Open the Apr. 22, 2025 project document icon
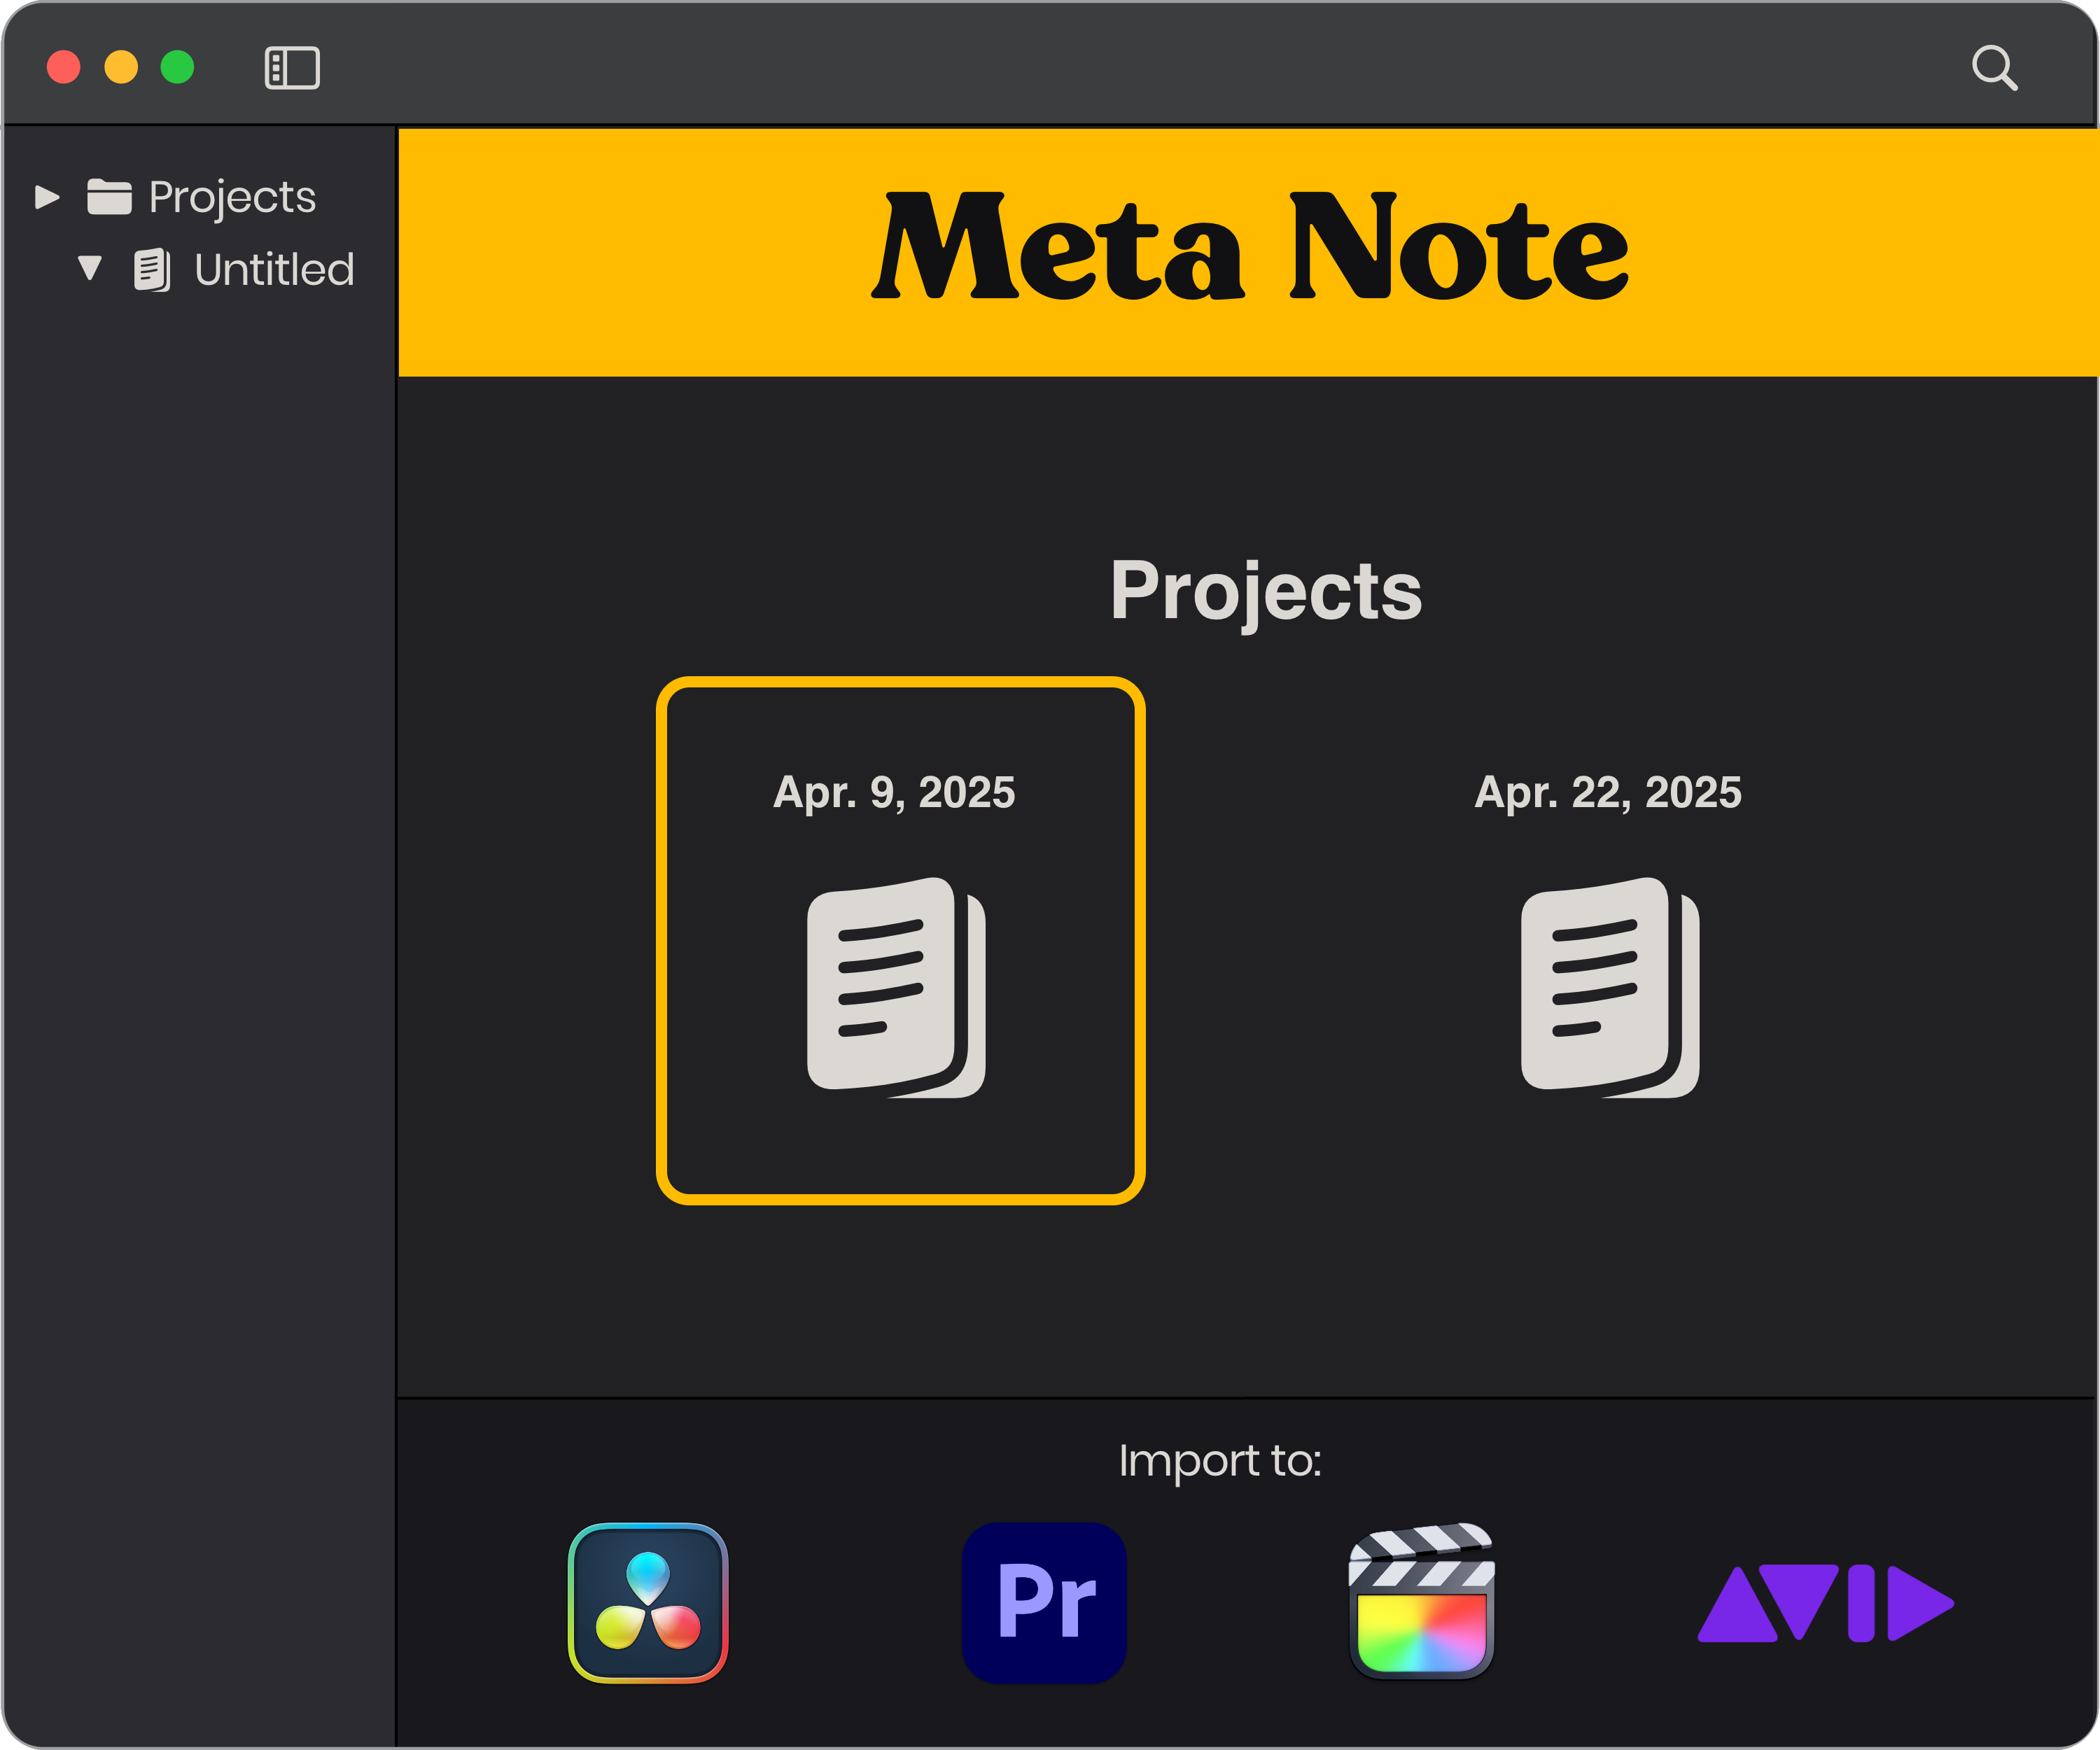2100x1750 pixels. click(1610, 988)
